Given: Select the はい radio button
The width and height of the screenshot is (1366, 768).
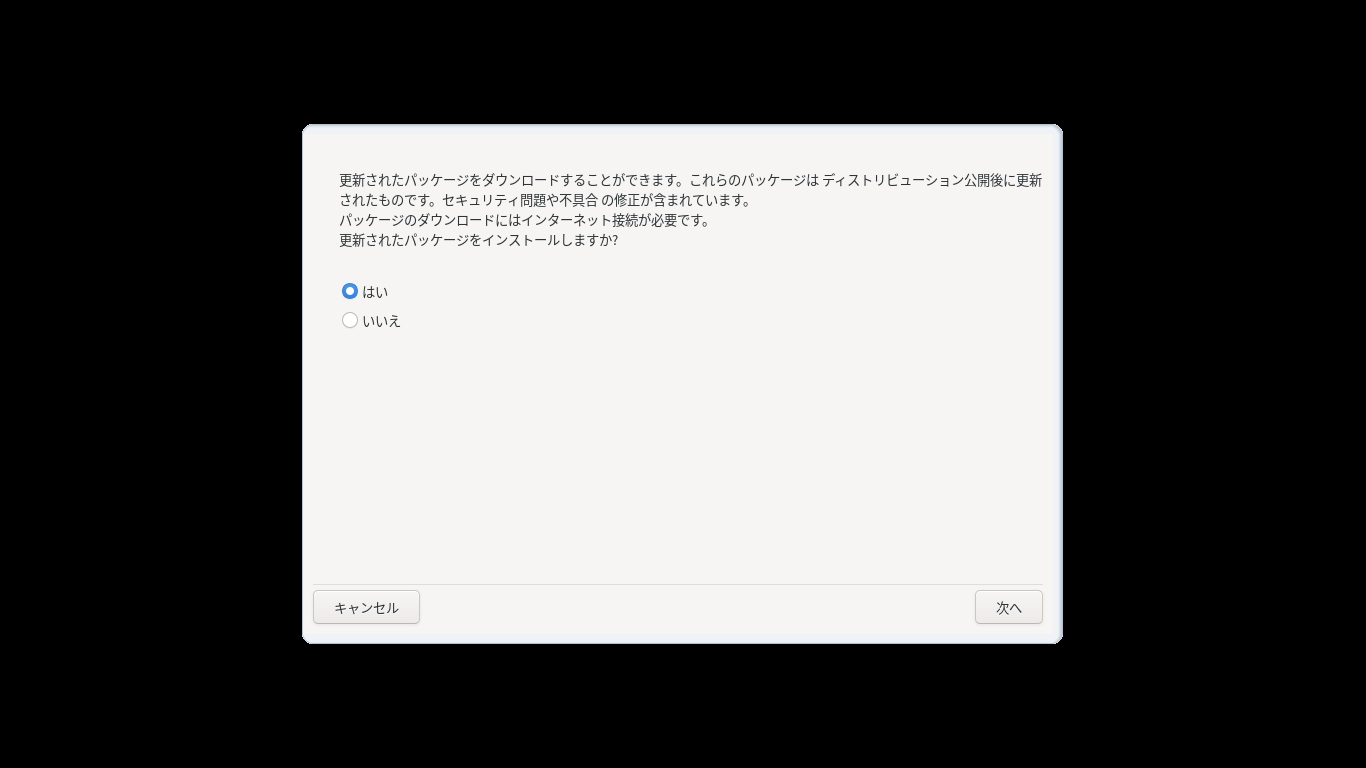Looking at the screenshot, I should 350,291.
